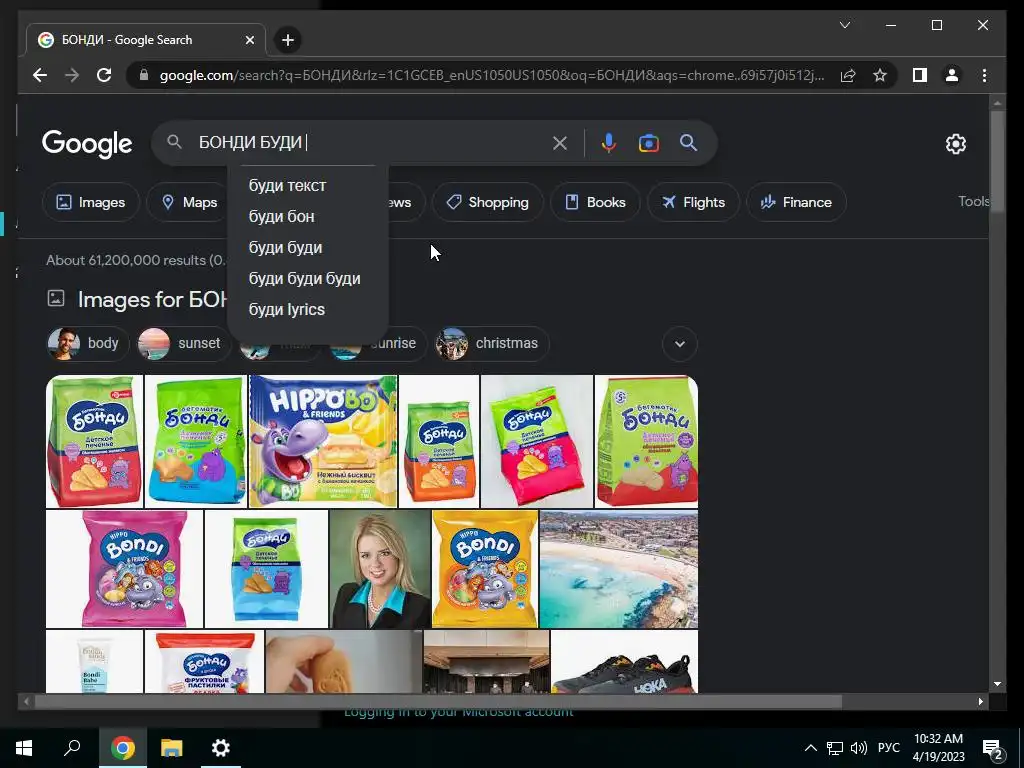Select the Maps filter tab
Image resolution: width=1024 pixels, height=768 pixels.
point(189,202)
